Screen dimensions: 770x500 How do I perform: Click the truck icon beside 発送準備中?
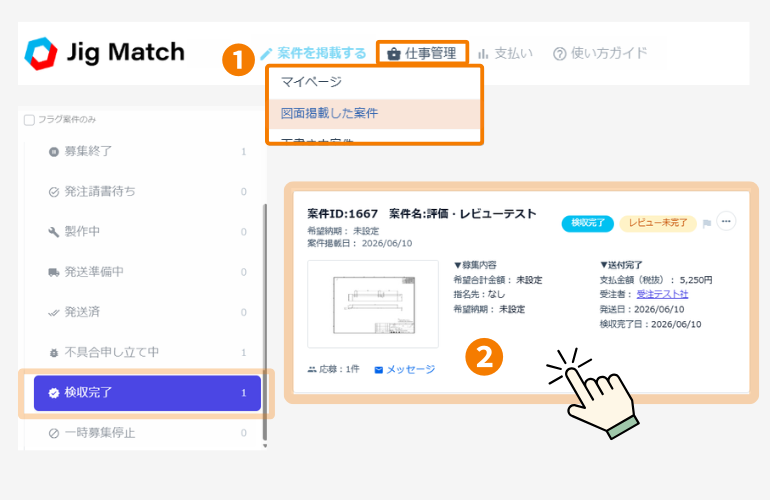pyautogui.click(x=54, y=272)
